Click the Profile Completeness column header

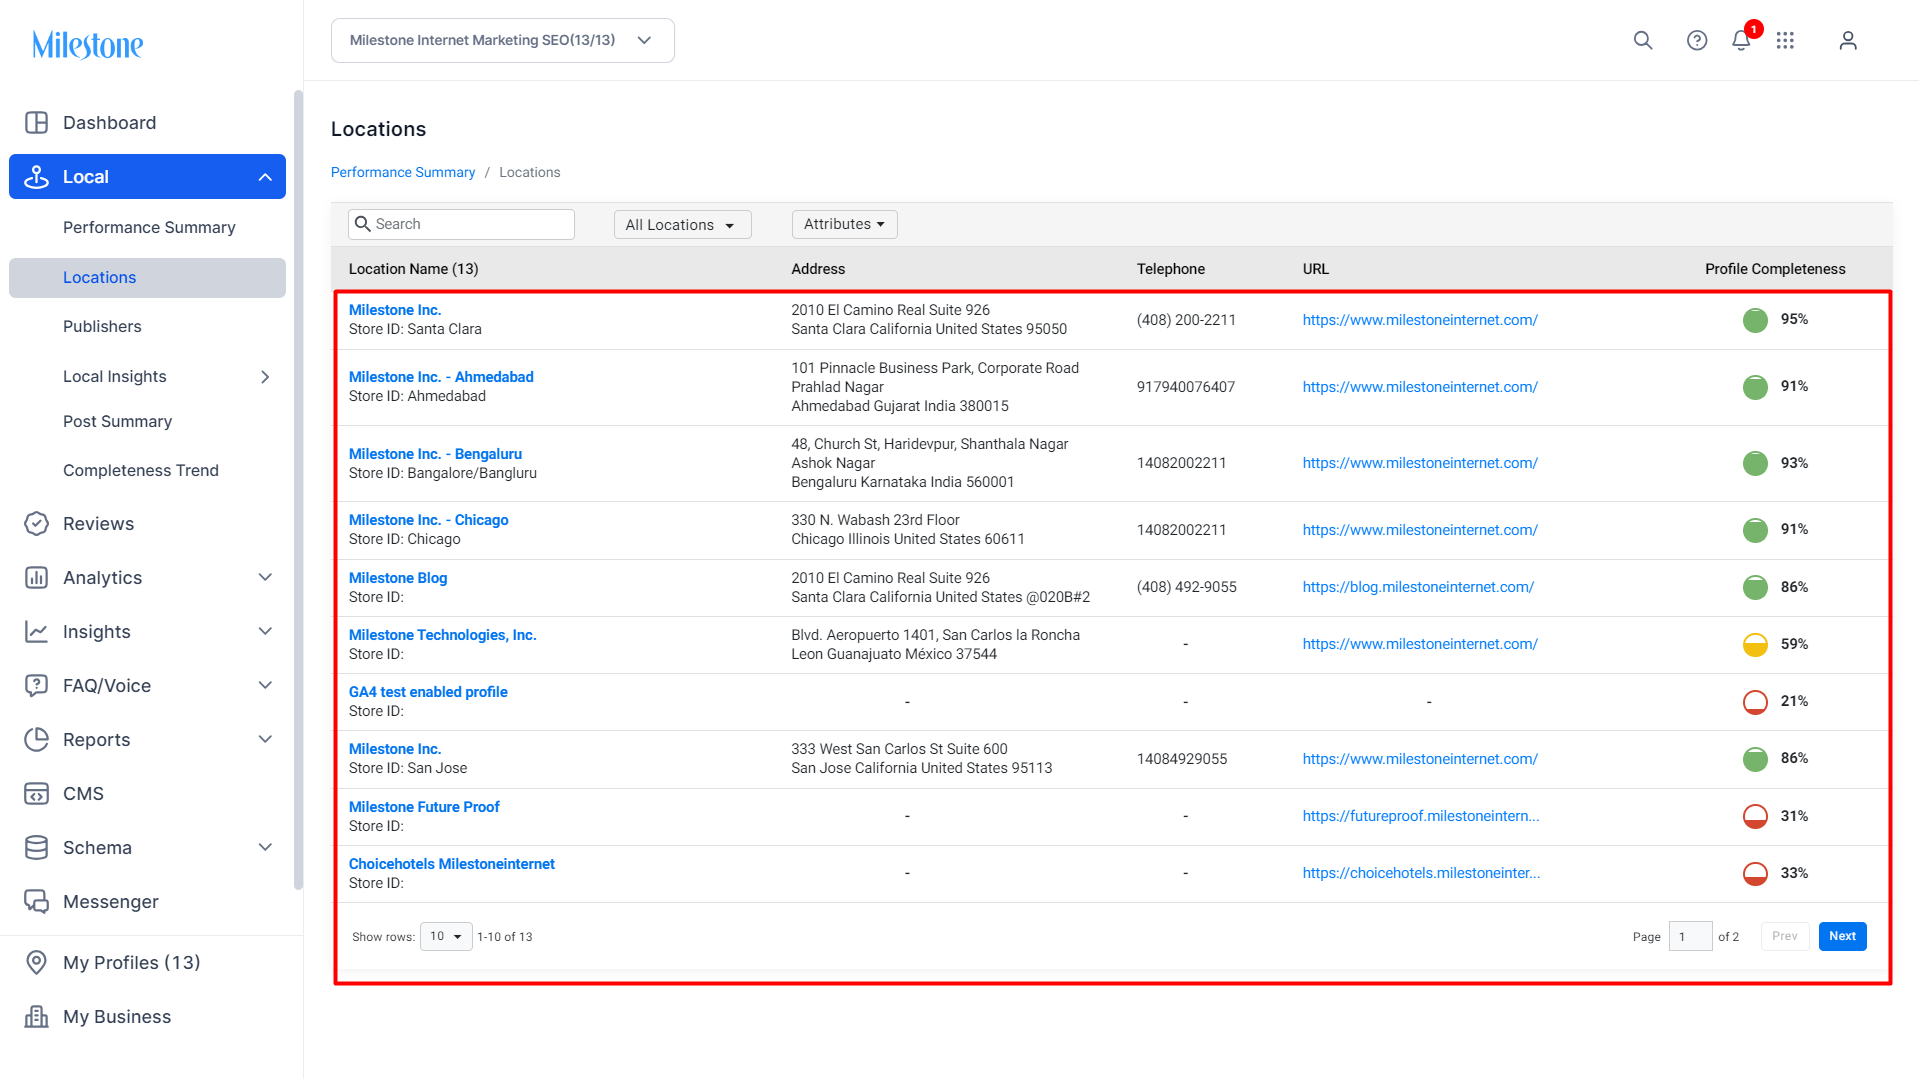click(x=1775, y=269)
